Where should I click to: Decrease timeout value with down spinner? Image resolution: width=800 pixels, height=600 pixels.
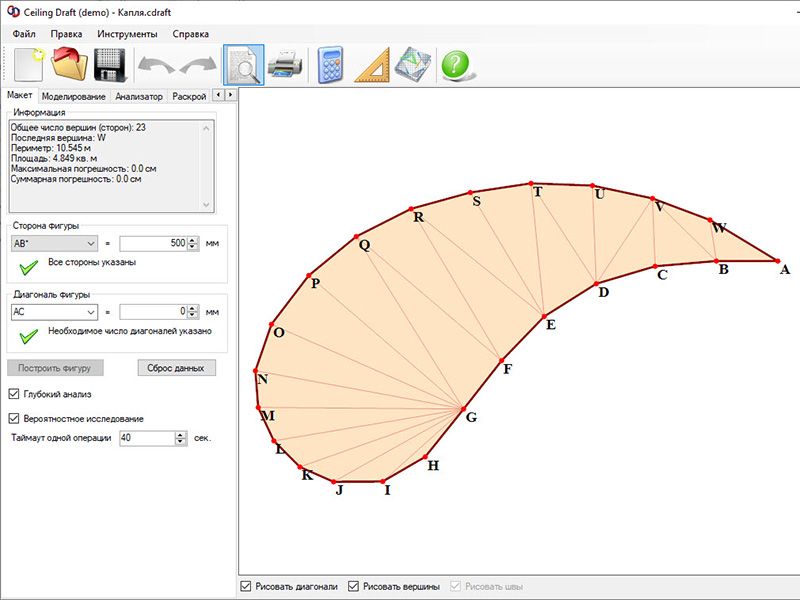coord(181,441)
